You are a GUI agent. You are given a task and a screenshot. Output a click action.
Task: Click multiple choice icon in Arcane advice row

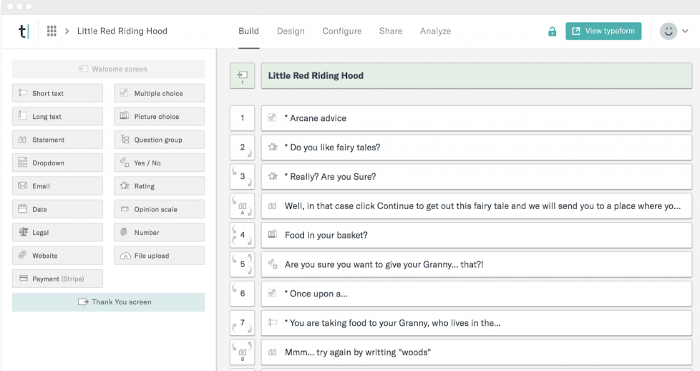[x=272, y=117]
